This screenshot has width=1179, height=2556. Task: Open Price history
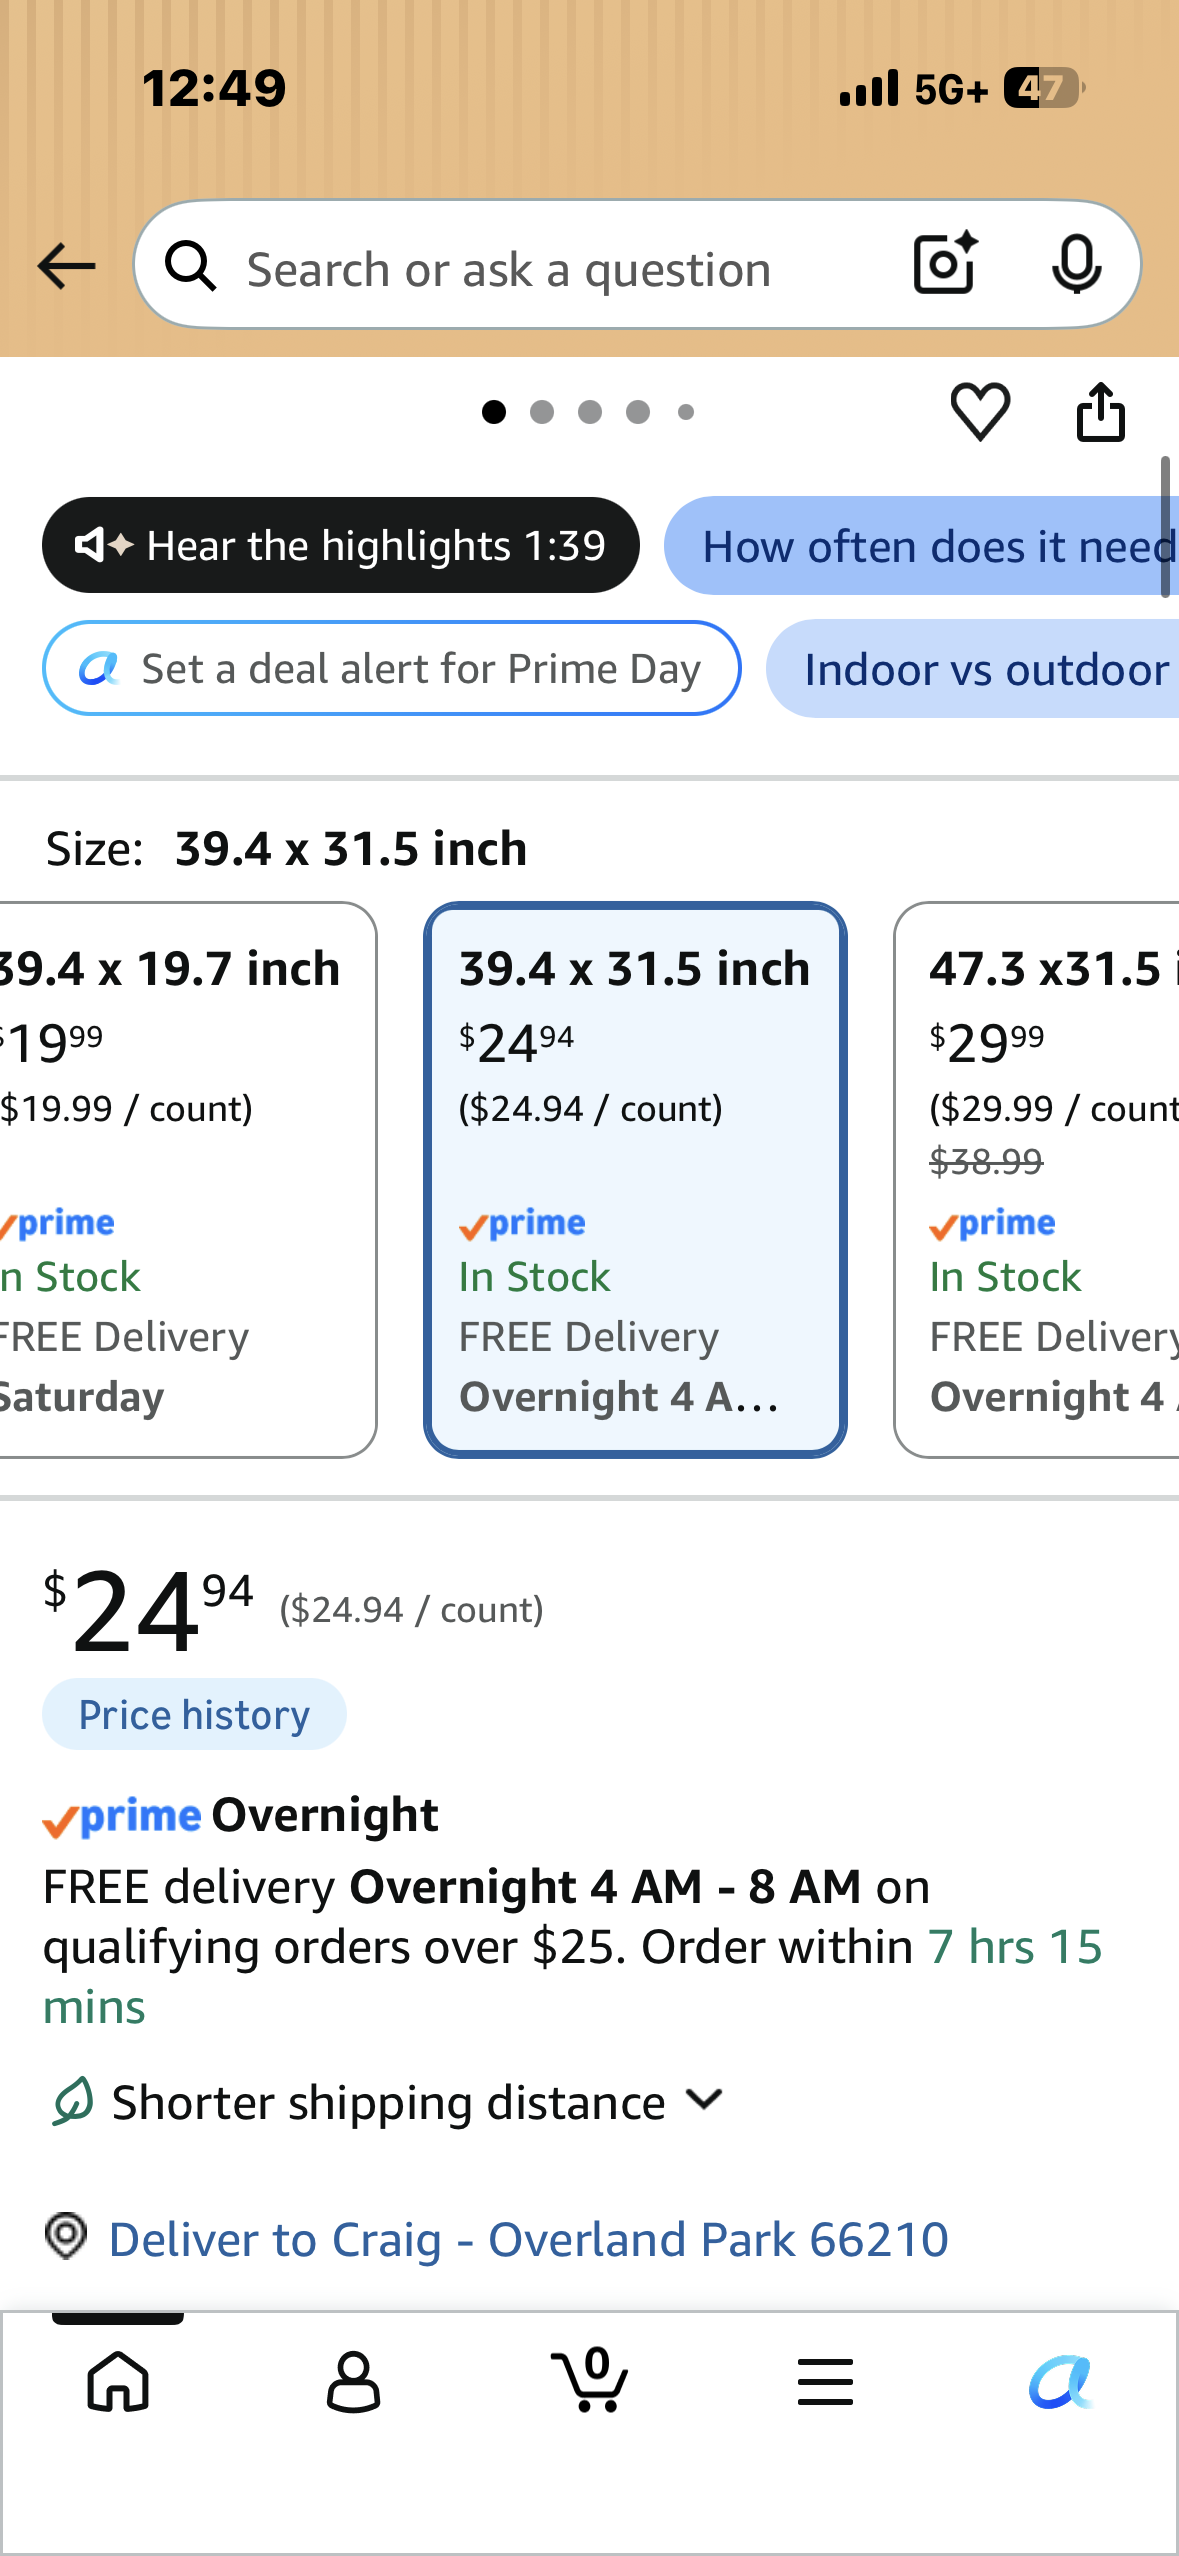[194, 1714]
